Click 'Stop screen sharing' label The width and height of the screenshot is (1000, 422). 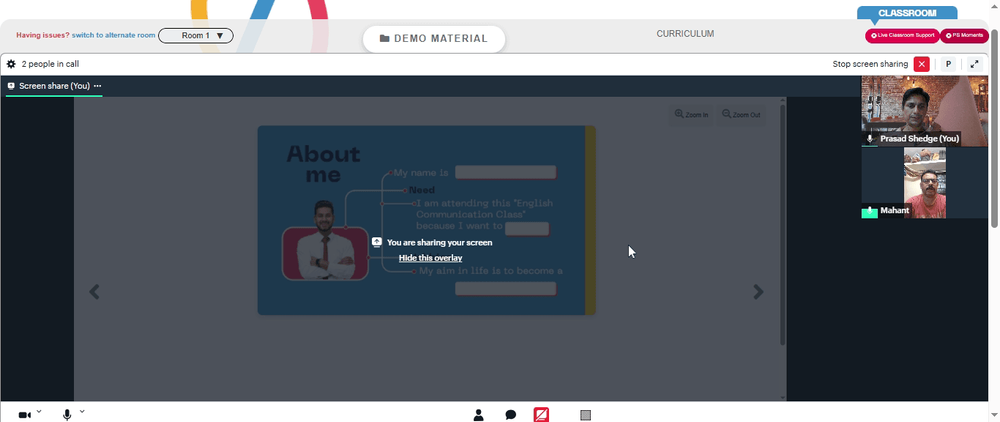pyautogui.click(x=870, y=64)
